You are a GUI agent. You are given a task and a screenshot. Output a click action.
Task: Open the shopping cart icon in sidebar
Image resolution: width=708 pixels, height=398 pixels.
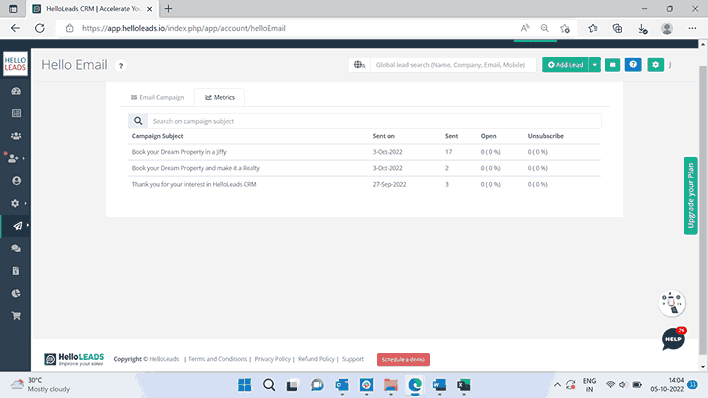coord(16,316)
